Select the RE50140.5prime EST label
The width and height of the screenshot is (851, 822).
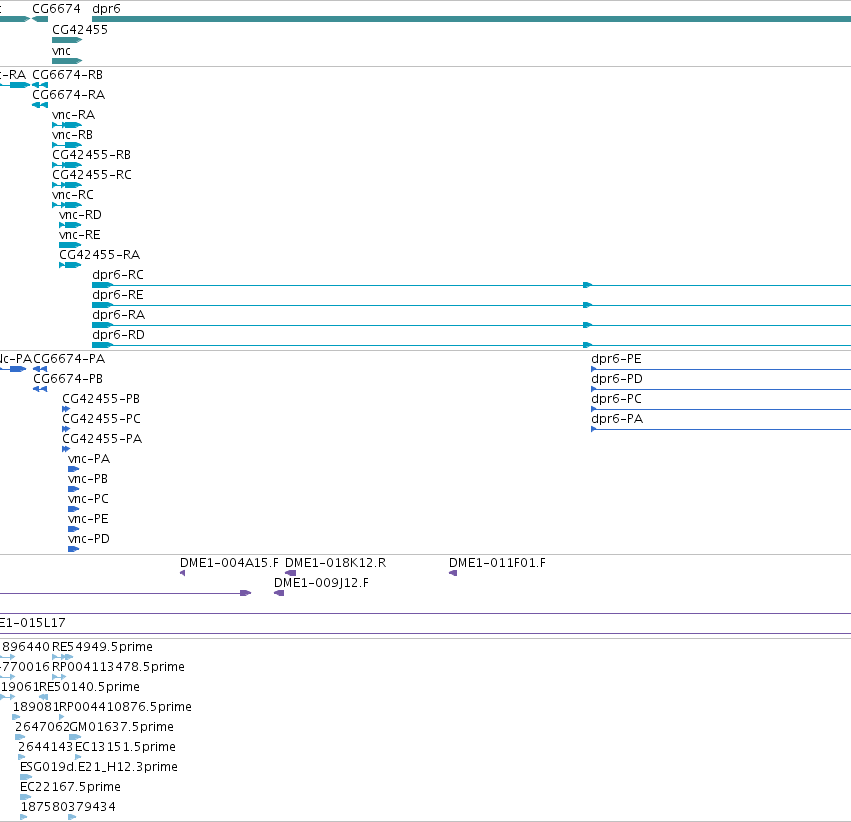click(x=90, y=687)
